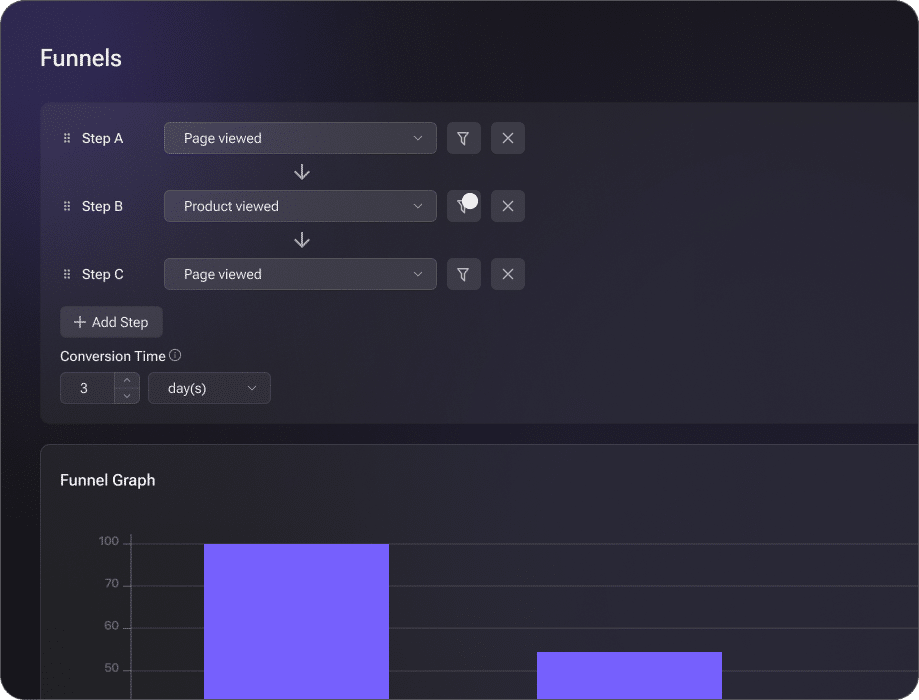
Task: Decrease the conversion time value
Action: [127, 396]
